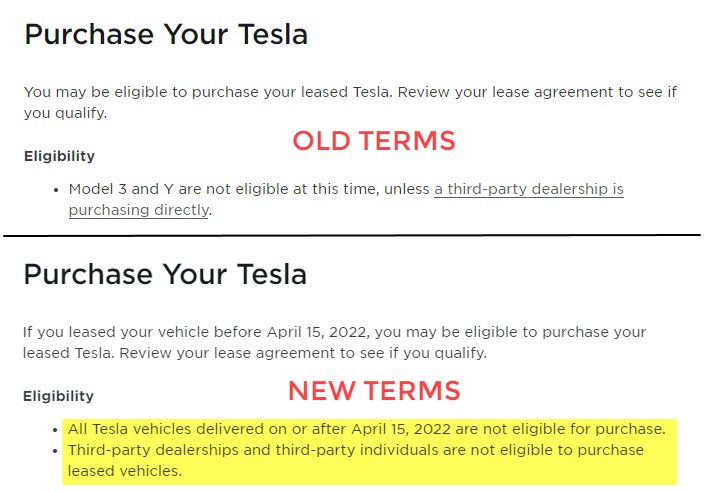This screenshot has height=492, width=708.
Task: Click the Eligibility subheading in the new terms section
Action: click(59, 396)
